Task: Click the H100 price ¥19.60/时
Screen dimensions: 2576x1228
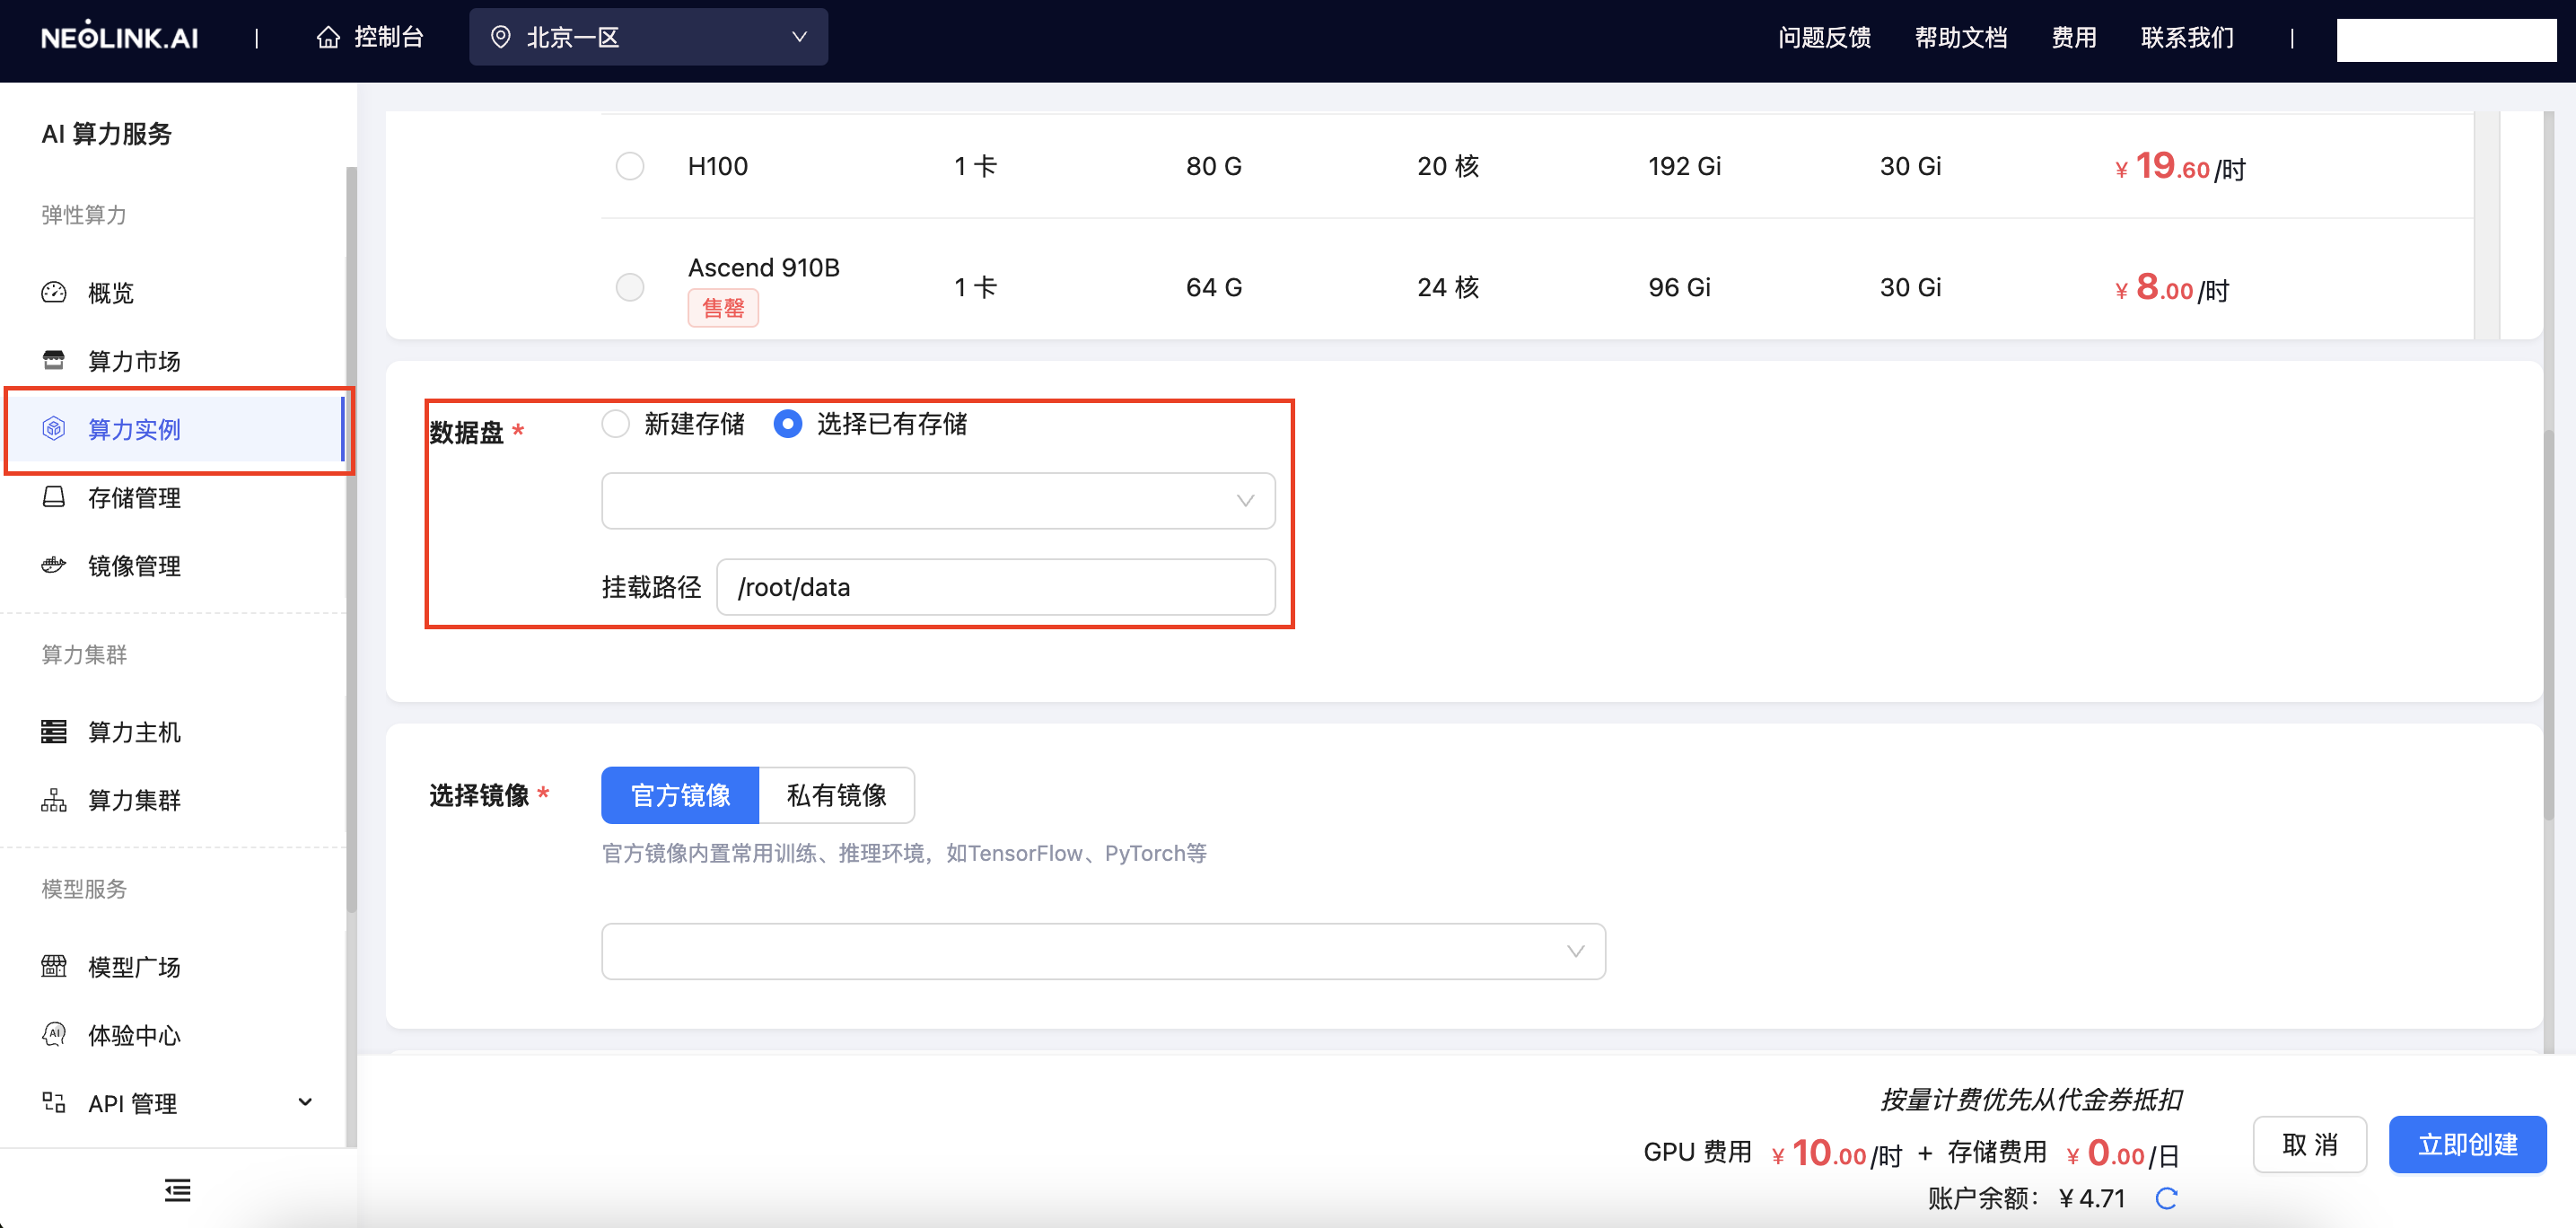Action: pyautogui.click(x=2179, y=166)
